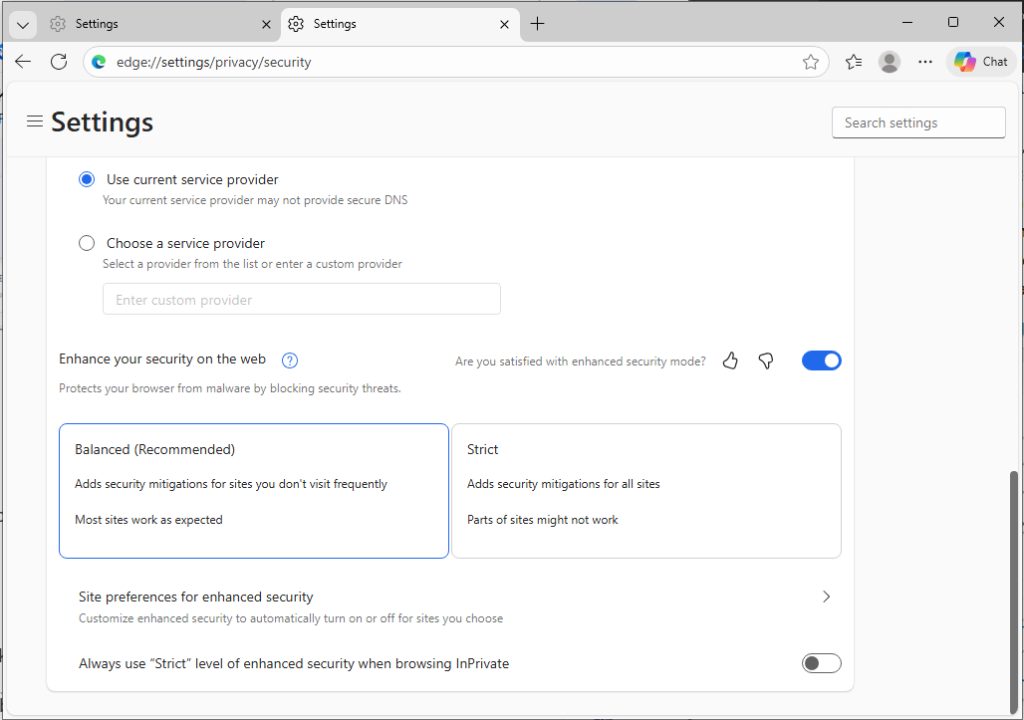
Task: Open the profile account icon
Action: click(x=889, y=62)
